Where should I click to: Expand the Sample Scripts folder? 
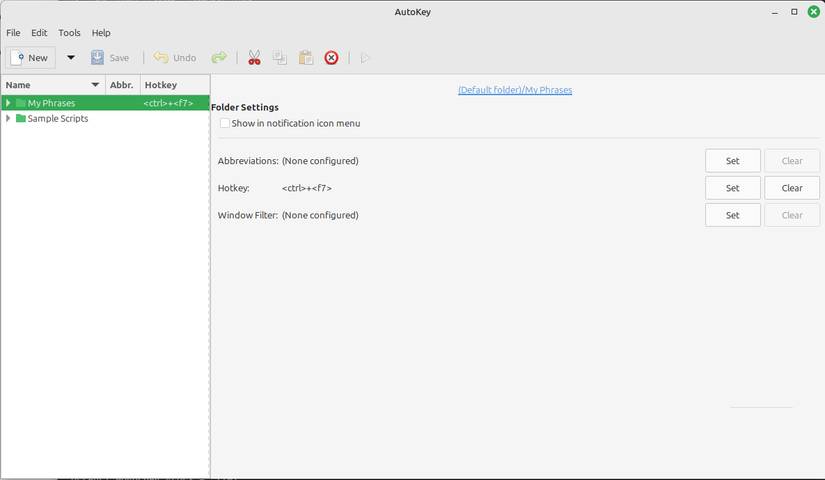coord(8,119)
